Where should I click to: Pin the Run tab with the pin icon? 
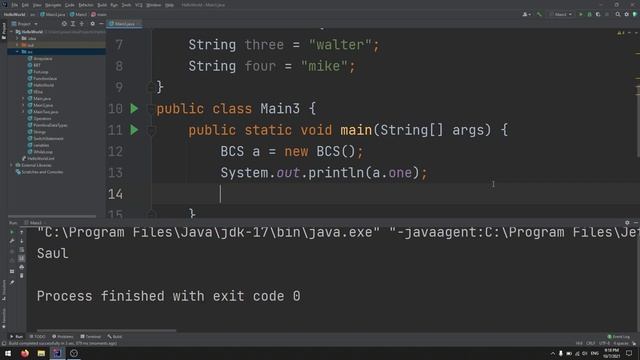pos(12,282)
